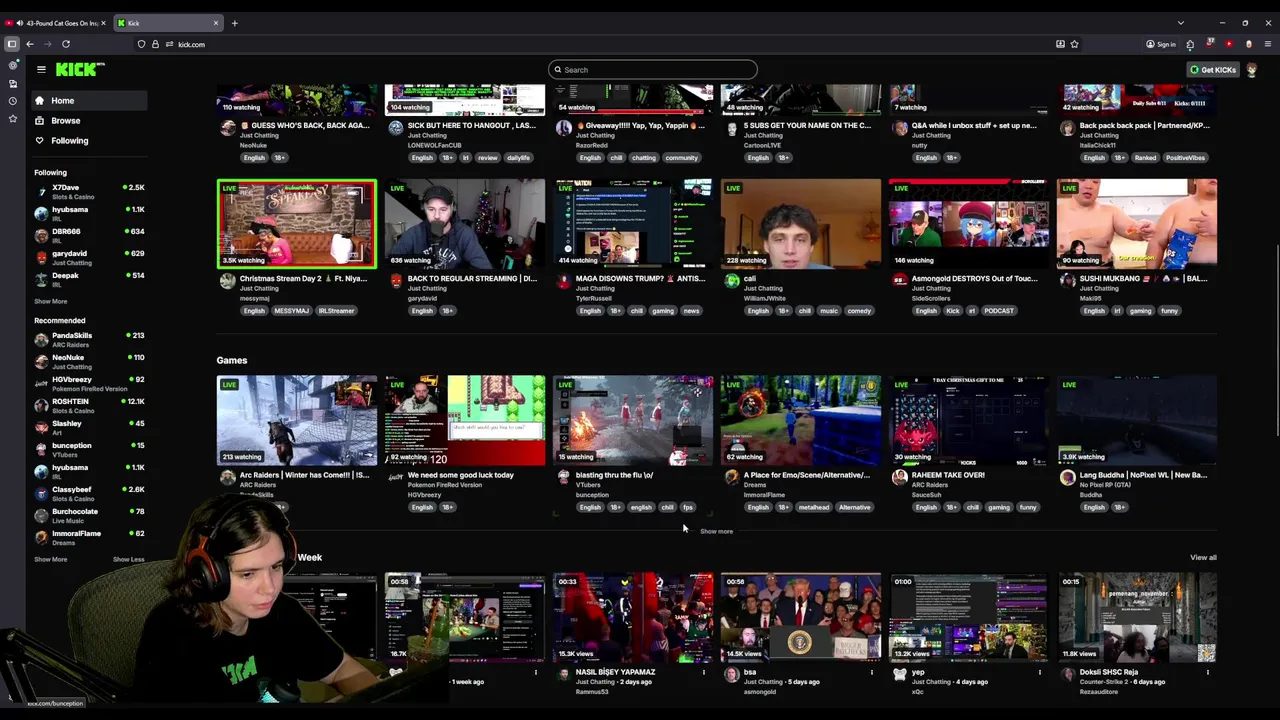Click the install app icon in address bar
This screenshot has width=1280, height=720.
click(x=1060, y=44)
